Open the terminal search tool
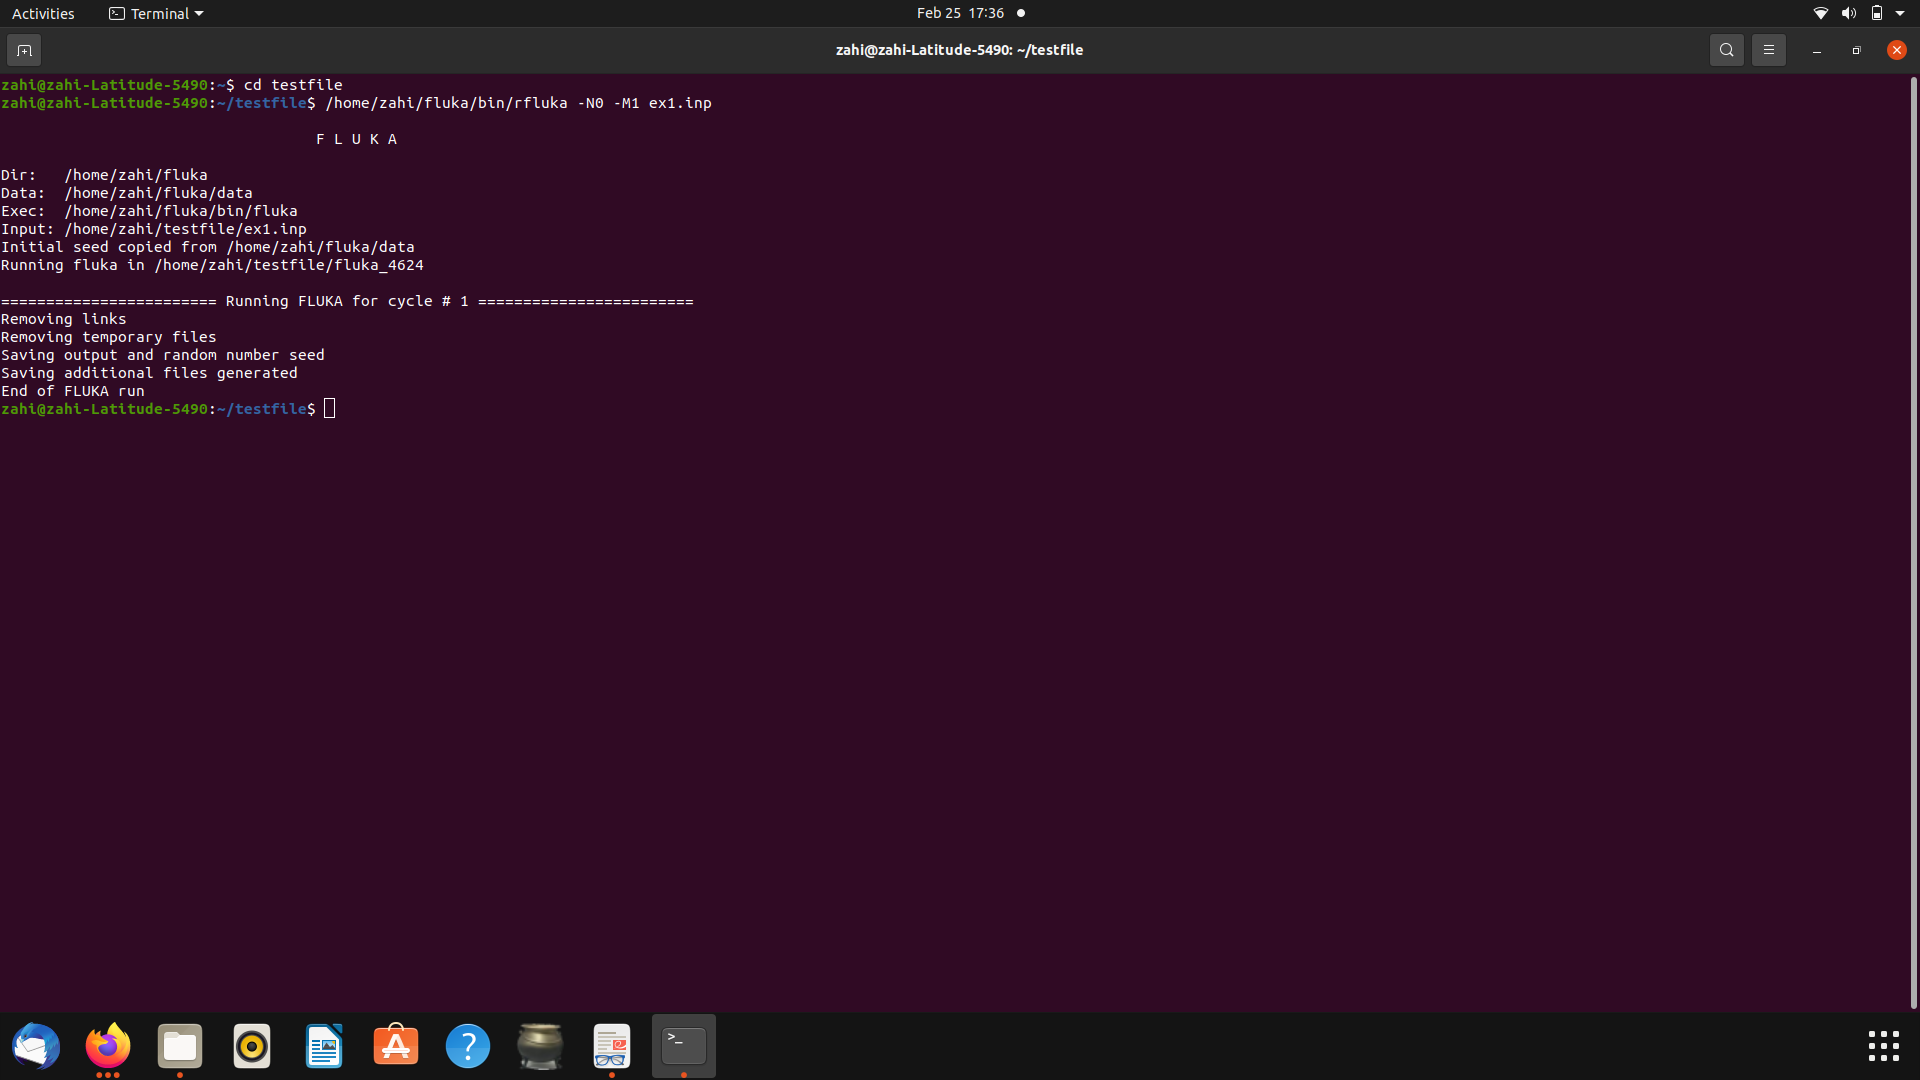 pos(1726,50)
